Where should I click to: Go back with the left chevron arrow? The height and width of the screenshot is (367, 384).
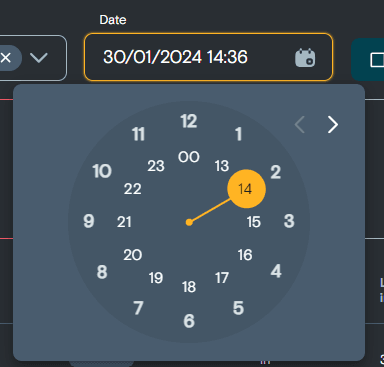(300, 125)
